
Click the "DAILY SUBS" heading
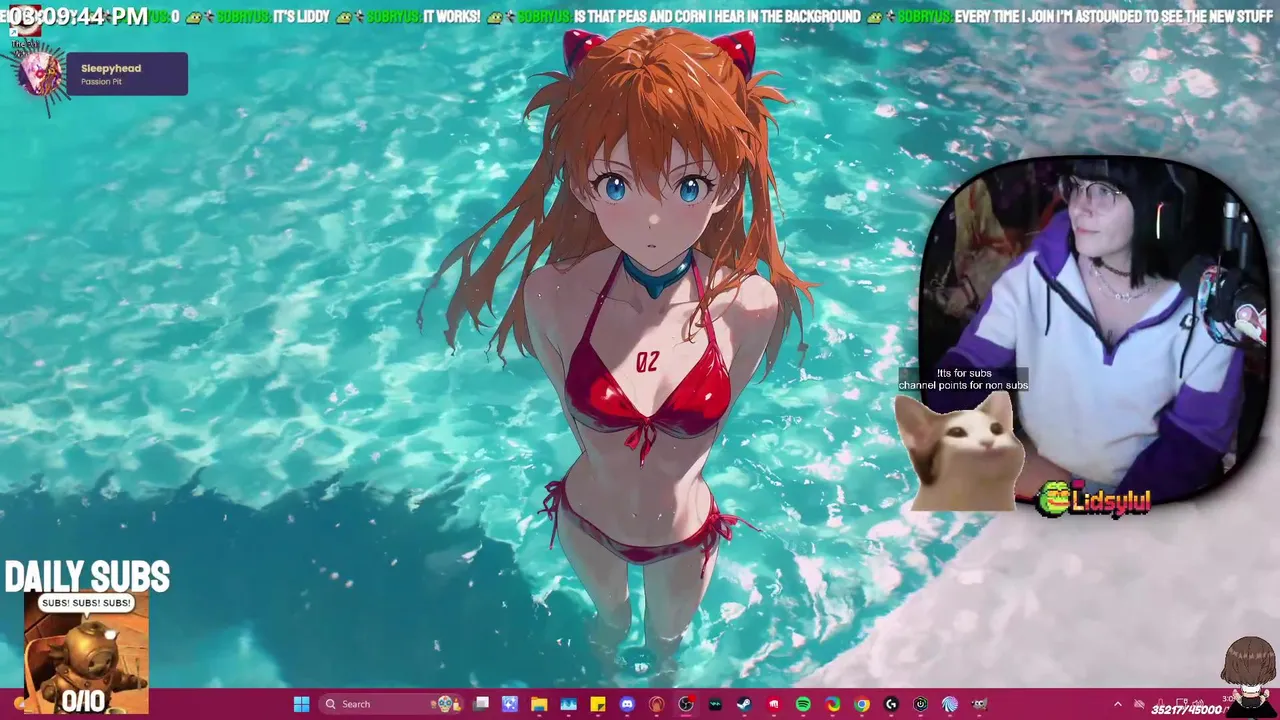87,577
